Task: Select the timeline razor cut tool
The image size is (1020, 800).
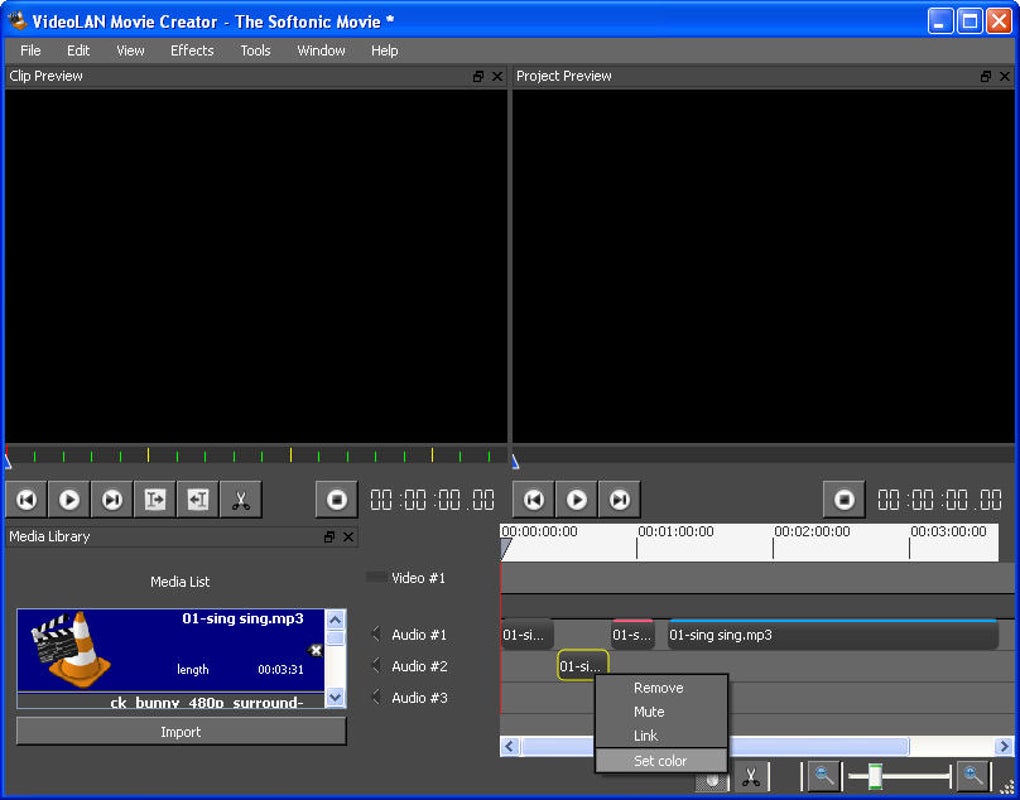Action: [750, 777]
